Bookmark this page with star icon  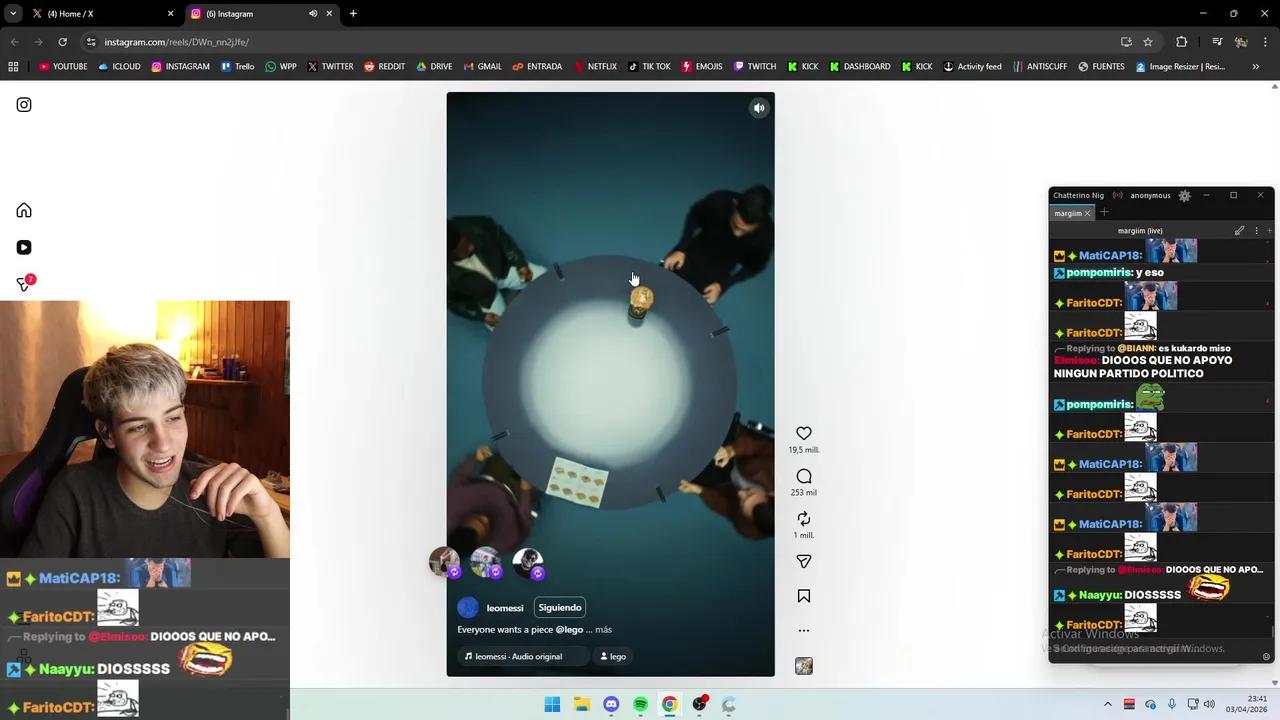click(x=1148, y=42)
